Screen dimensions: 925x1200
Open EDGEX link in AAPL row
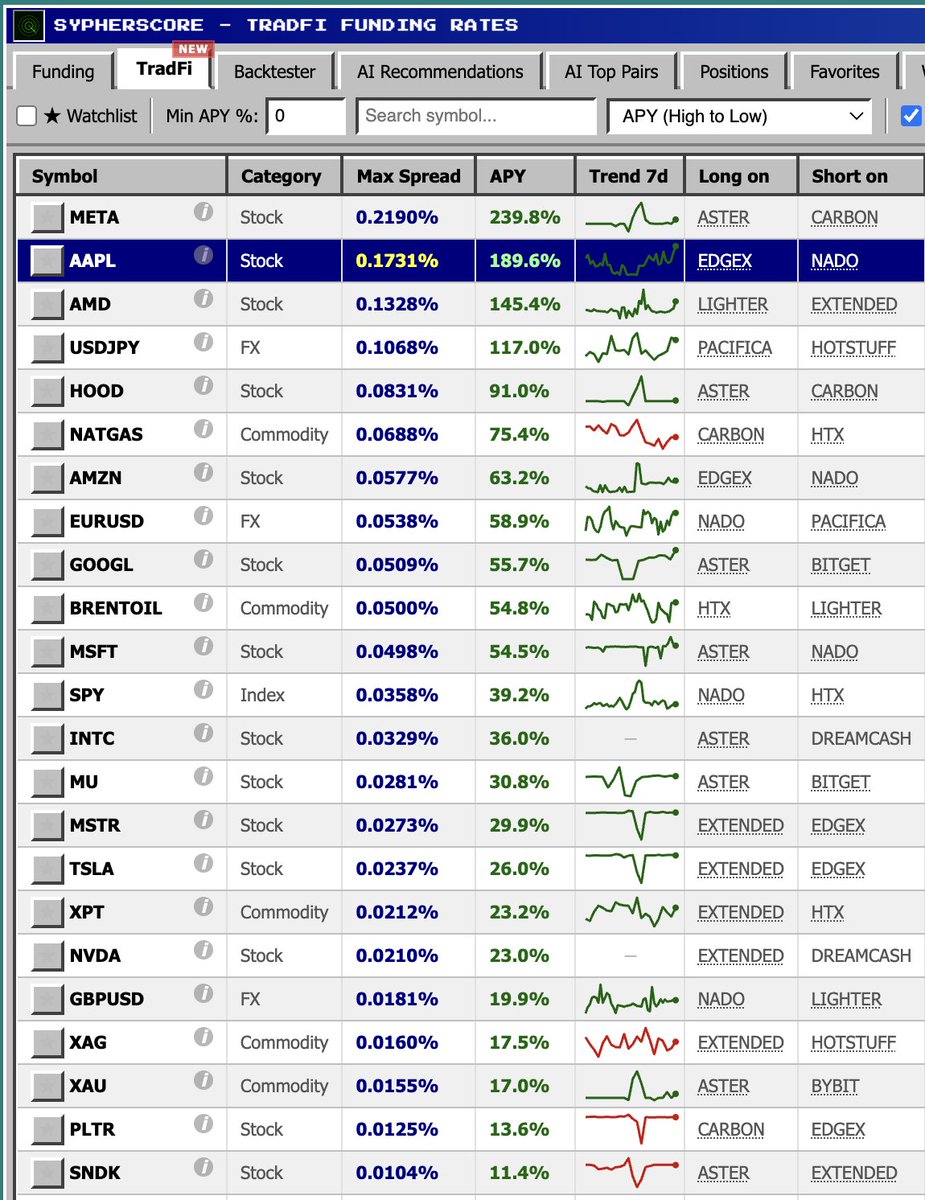point(725,260)
